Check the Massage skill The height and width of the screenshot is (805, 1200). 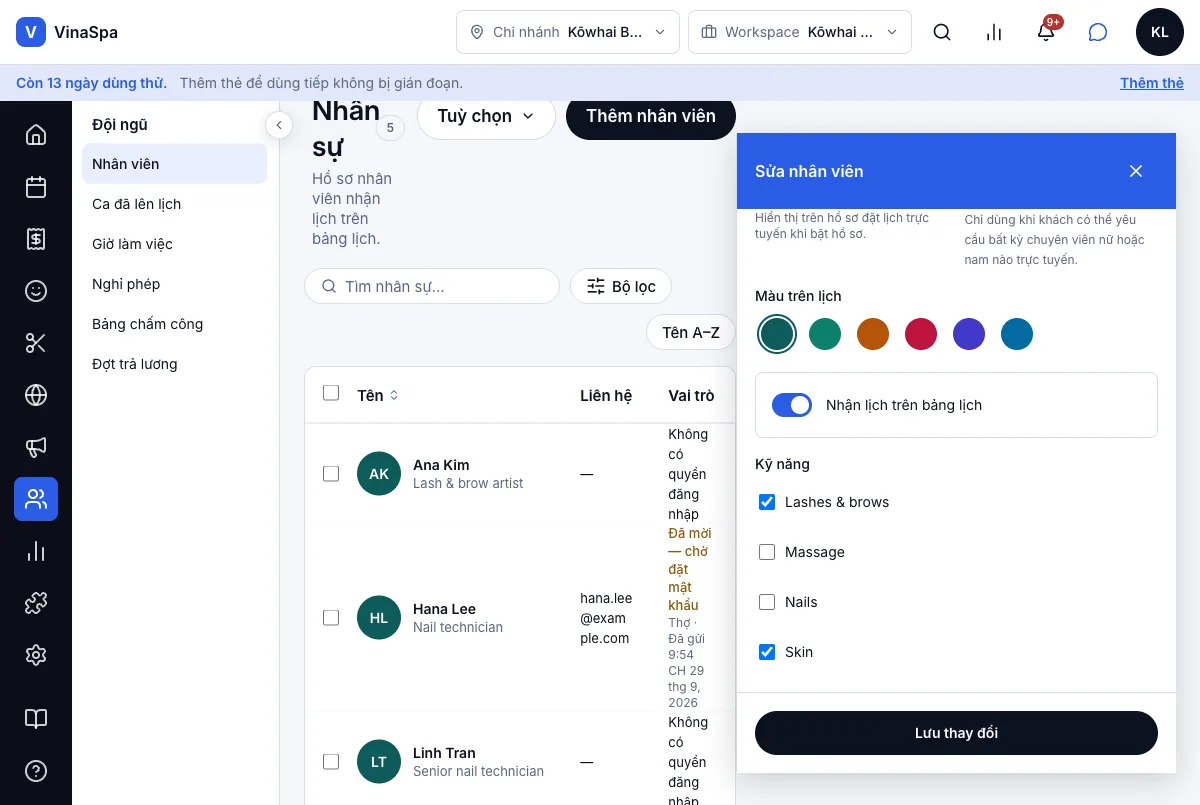click(767, 552)
